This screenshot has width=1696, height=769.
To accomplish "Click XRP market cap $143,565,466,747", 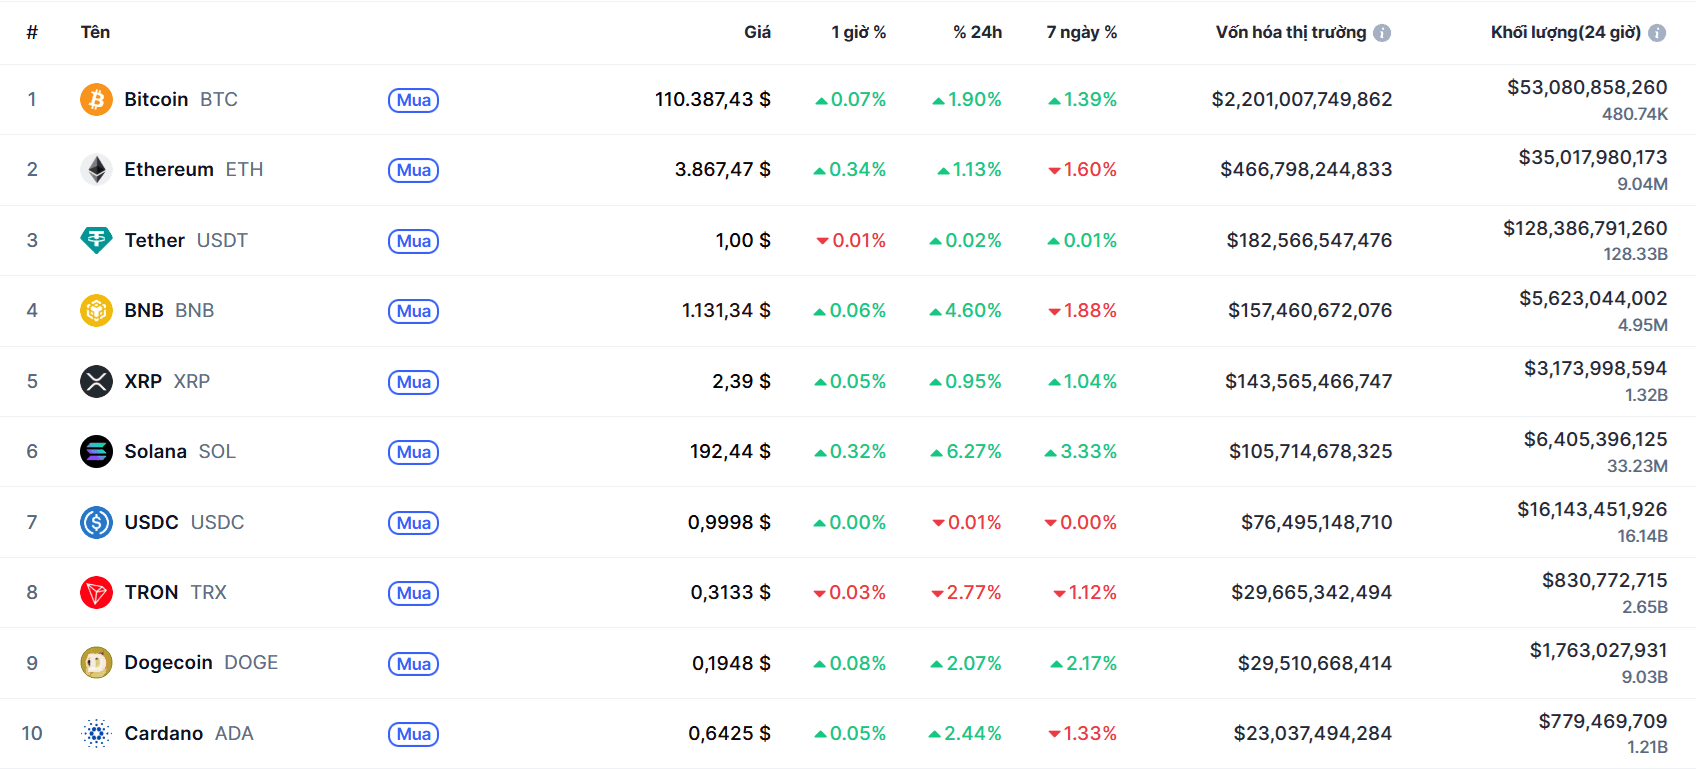I will [x=1309, y=381].
